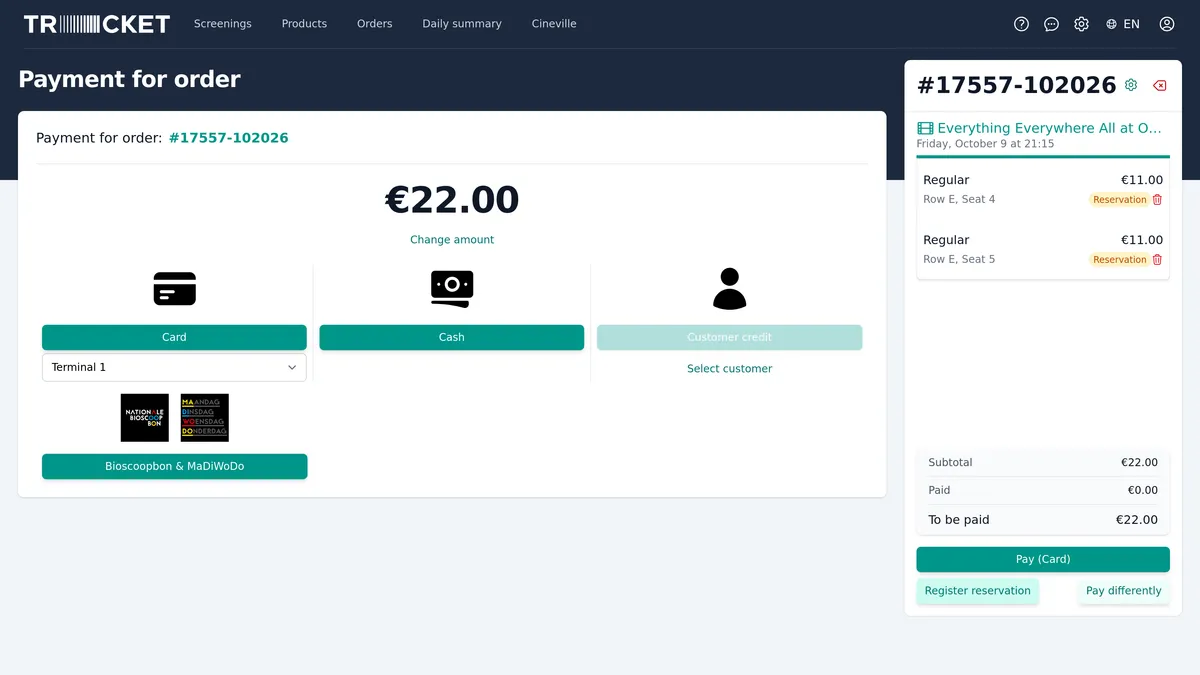Click the To be paid total €22.00
Viewport: 1200px width, 675px height.
pyautogui.click(x=1137, y=520)
